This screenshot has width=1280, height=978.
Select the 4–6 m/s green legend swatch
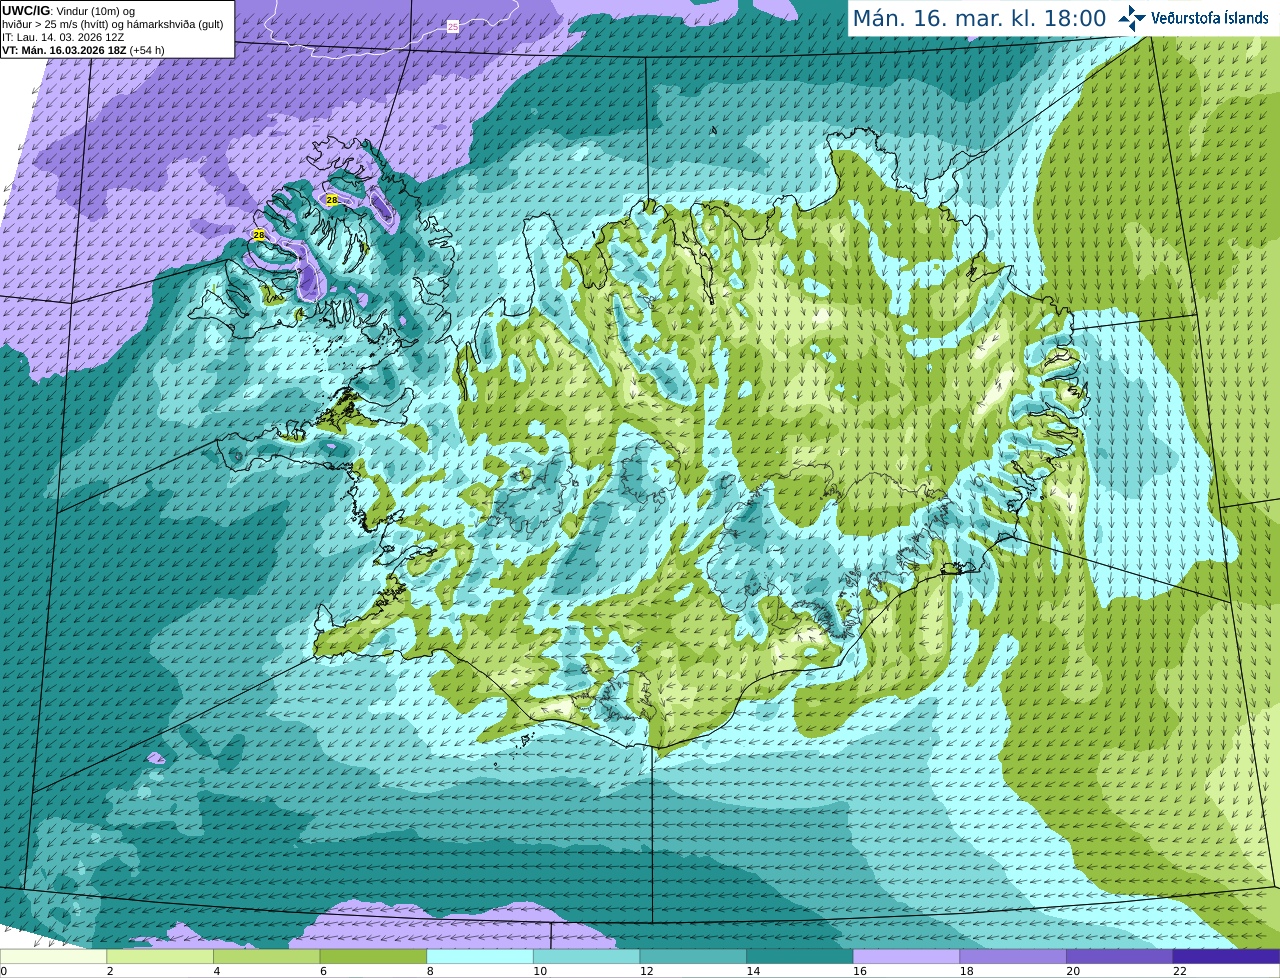coord(267,956)
